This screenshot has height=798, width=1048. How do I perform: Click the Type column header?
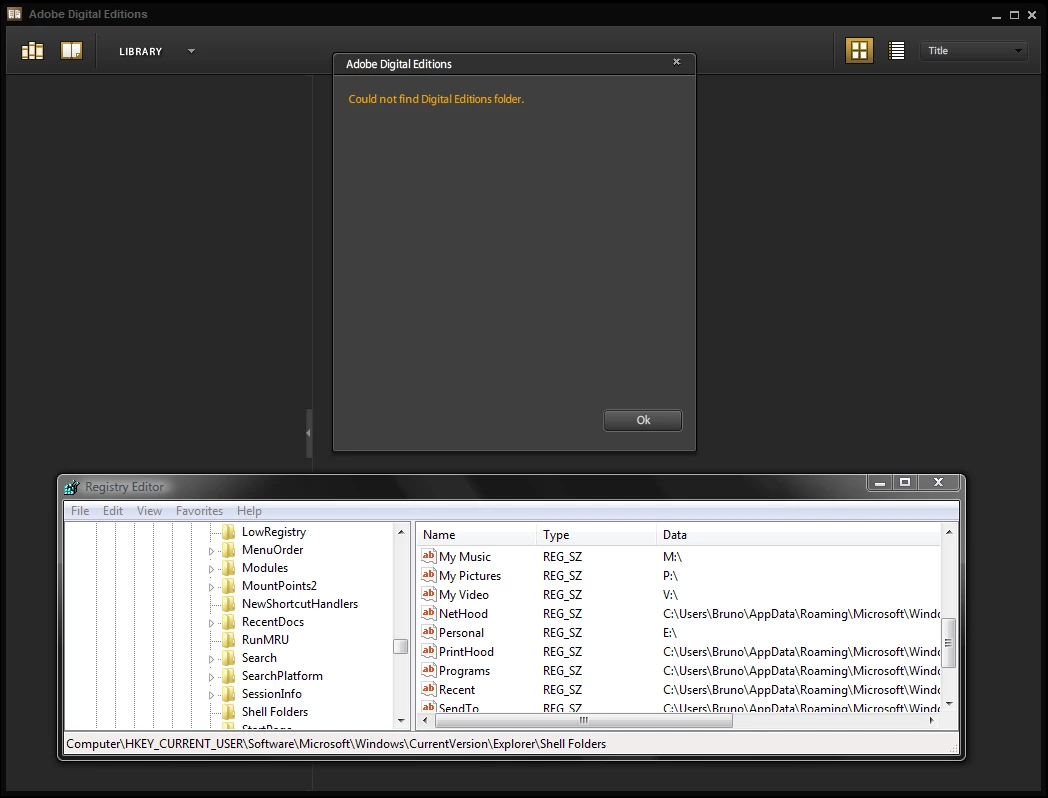click(596, 535)
